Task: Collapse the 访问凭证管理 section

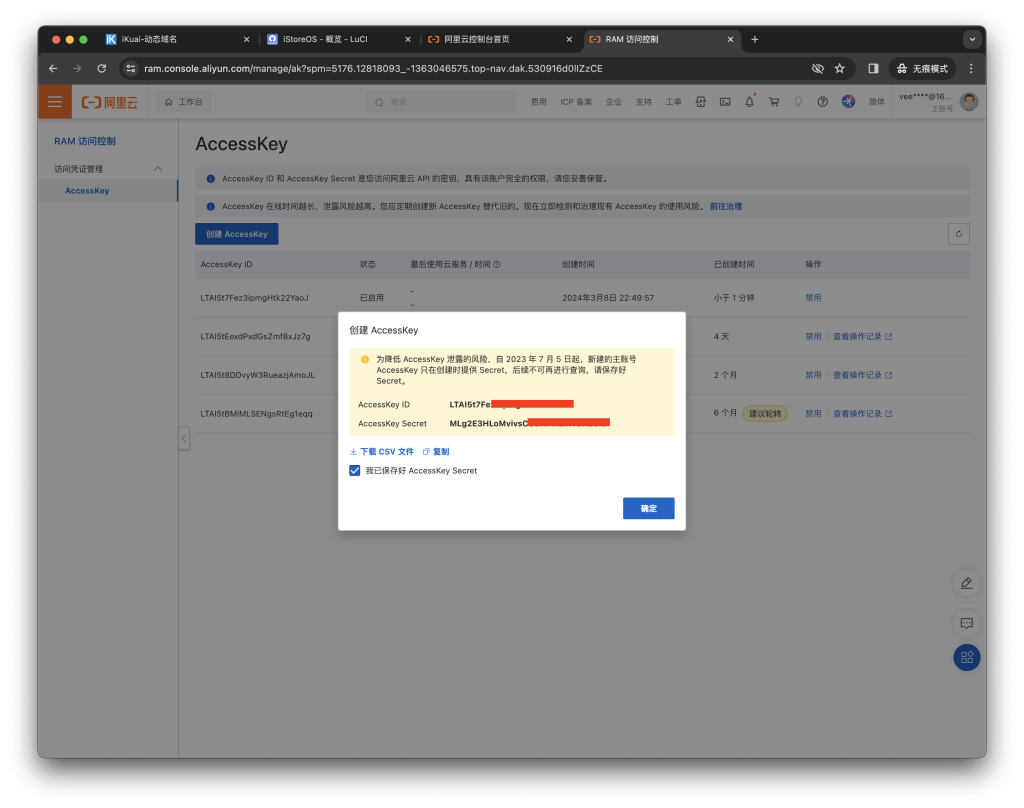Action: point(157,169)
